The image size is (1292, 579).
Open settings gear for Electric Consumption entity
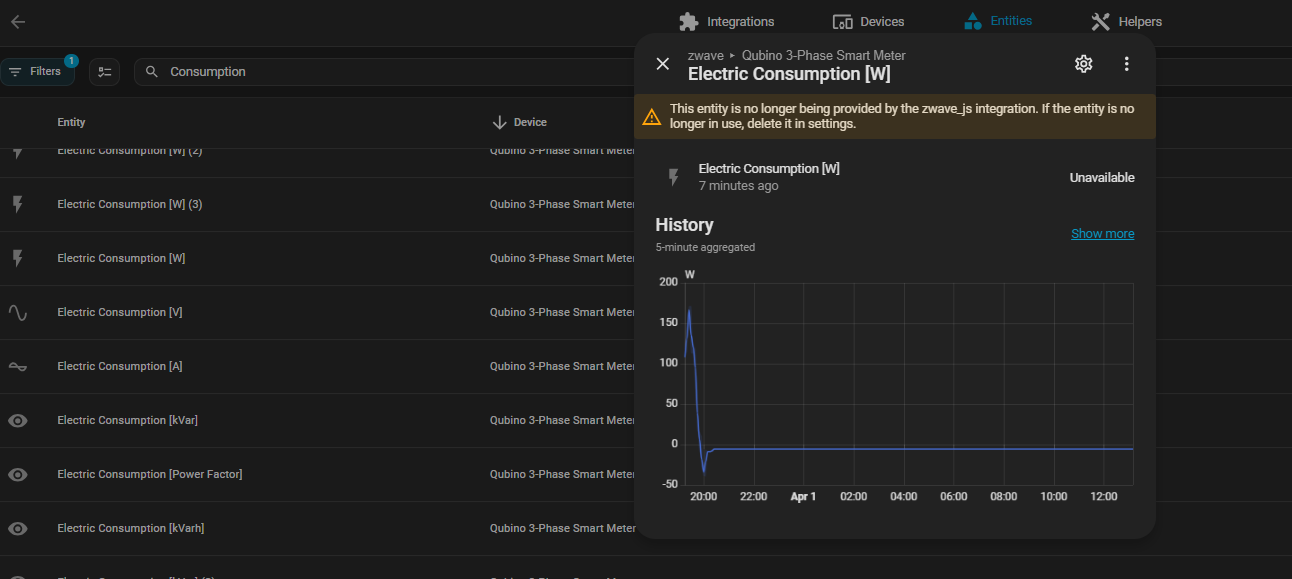point(1083,64)
